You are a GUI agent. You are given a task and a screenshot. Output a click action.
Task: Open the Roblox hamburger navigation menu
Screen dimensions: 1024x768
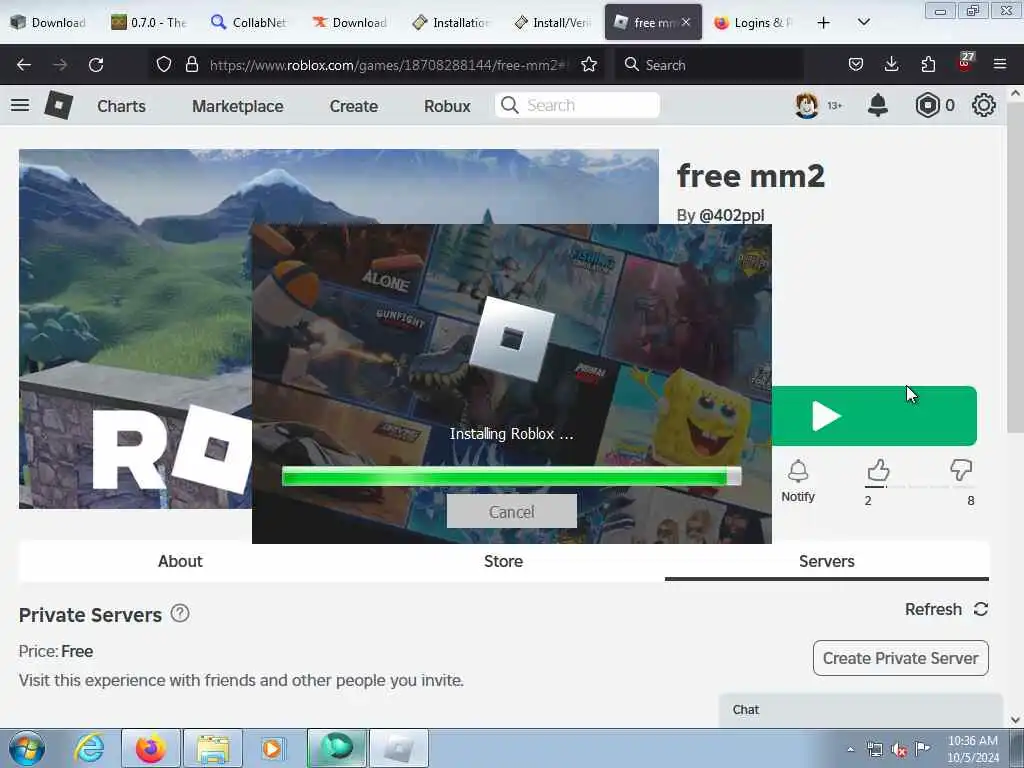click(20, 105)
